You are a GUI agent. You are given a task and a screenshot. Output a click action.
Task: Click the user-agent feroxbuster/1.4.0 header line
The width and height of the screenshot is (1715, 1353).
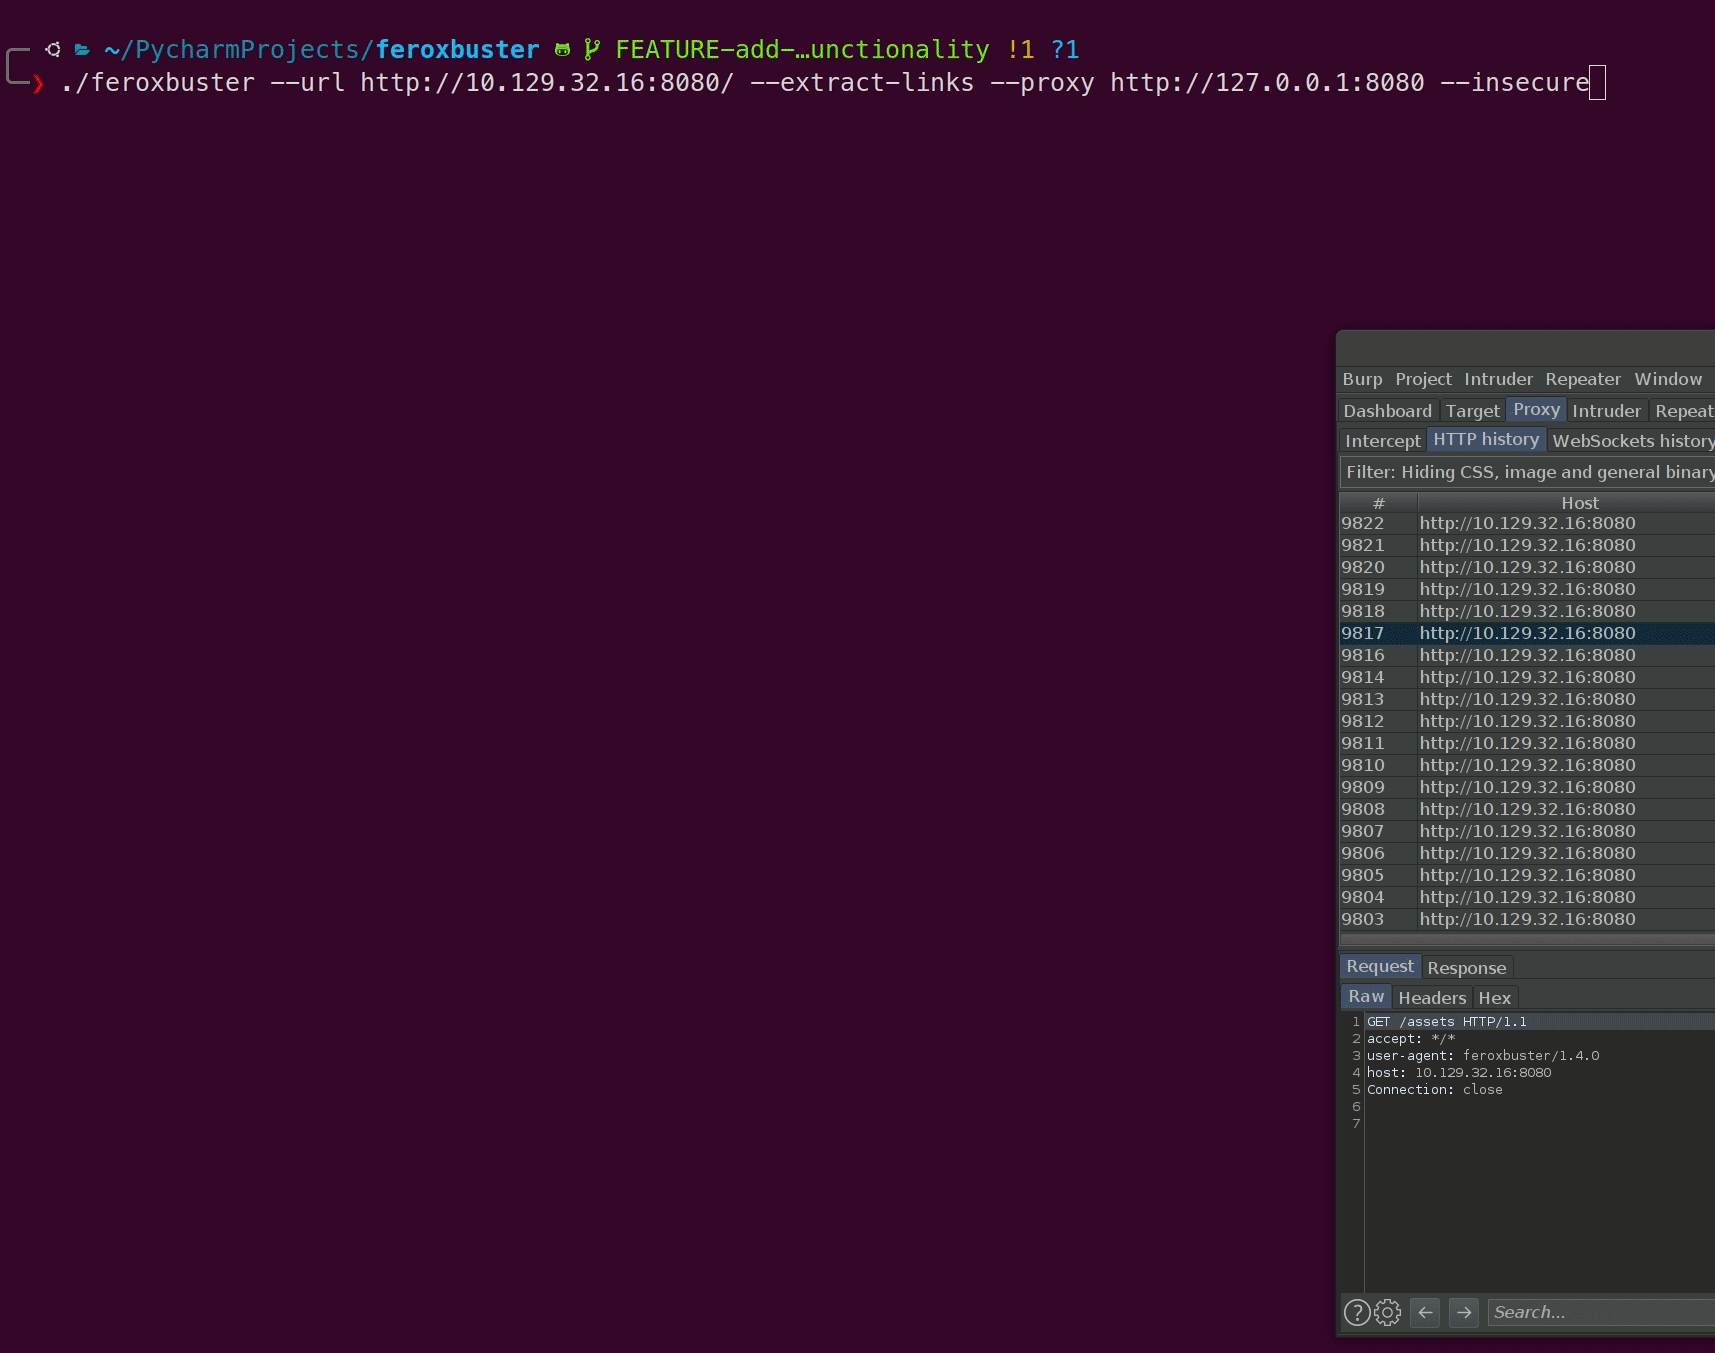coord(1483,1056)
